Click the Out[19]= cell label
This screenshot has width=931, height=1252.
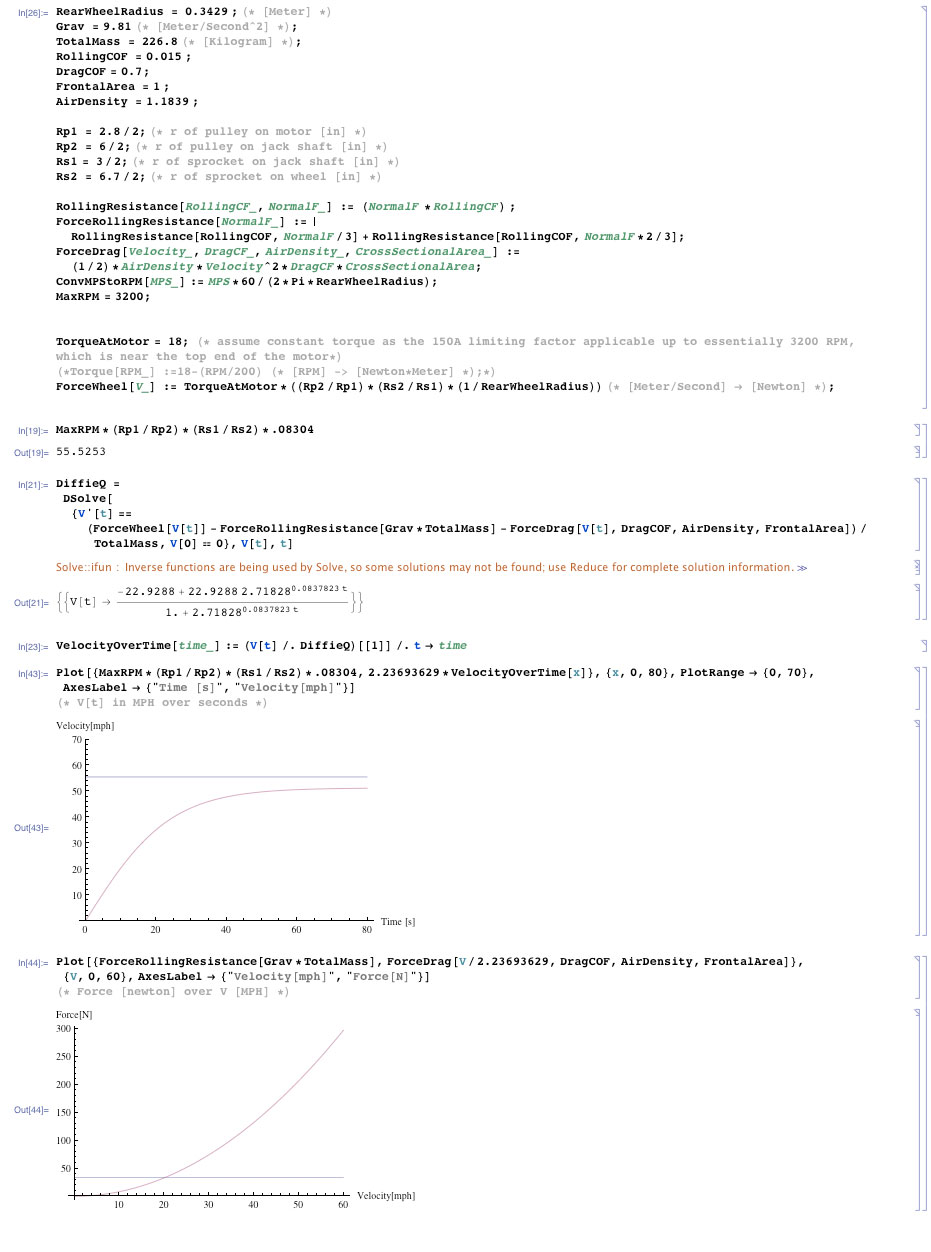32,453
